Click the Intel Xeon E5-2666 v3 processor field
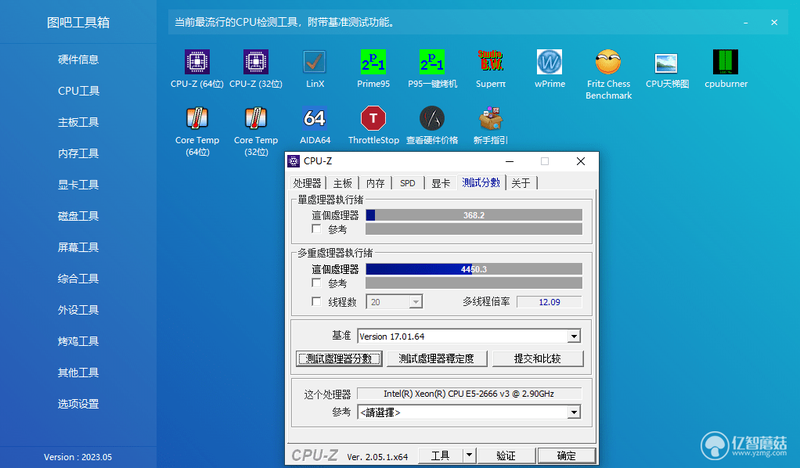The image size is (800, 468). coord(469,393)
